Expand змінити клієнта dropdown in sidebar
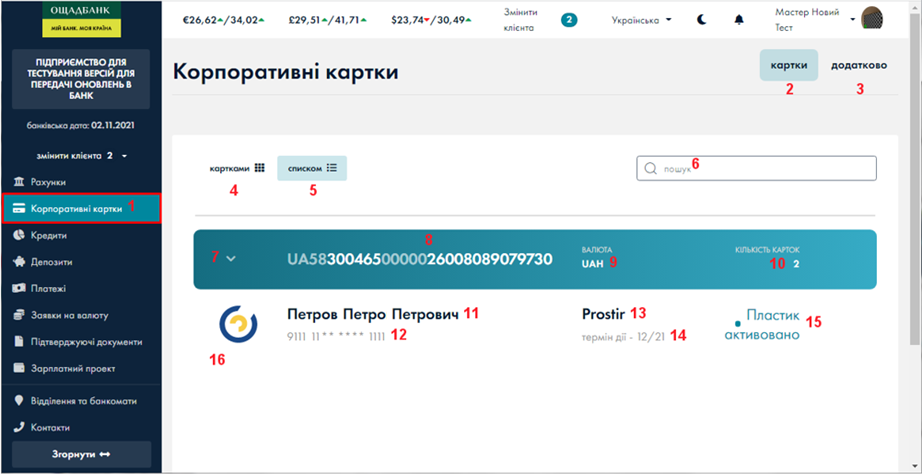This screenshot has height=475, width=922. [x=83, y=155]
